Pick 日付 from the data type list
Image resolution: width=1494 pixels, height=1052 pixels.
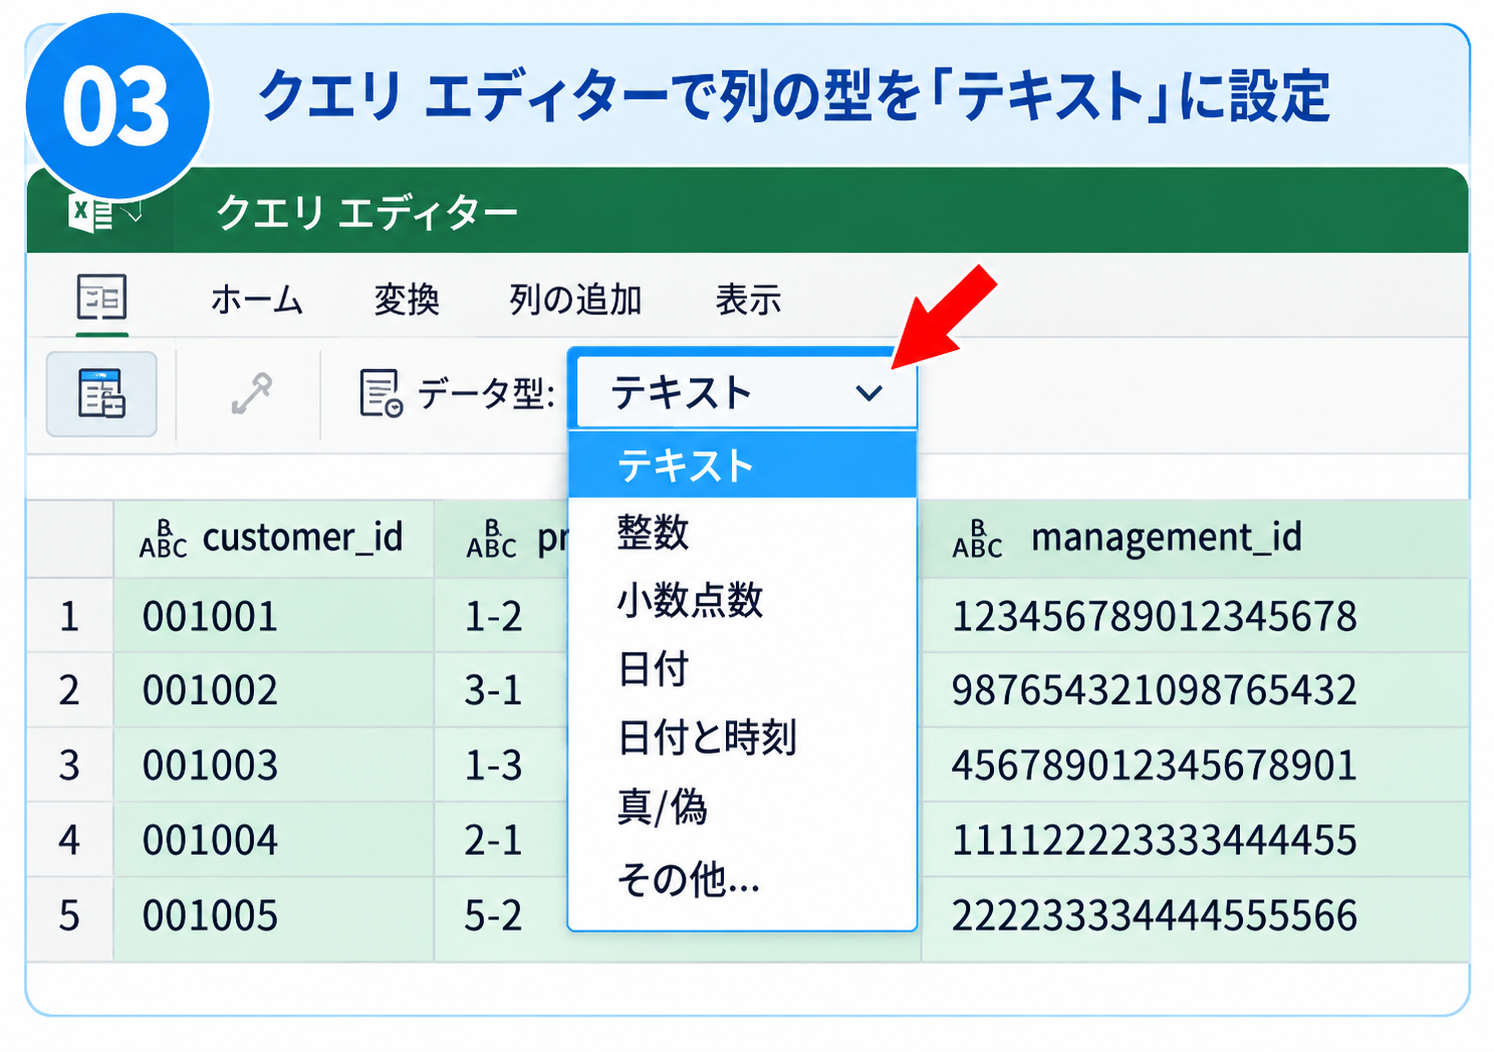coord(743,668)
